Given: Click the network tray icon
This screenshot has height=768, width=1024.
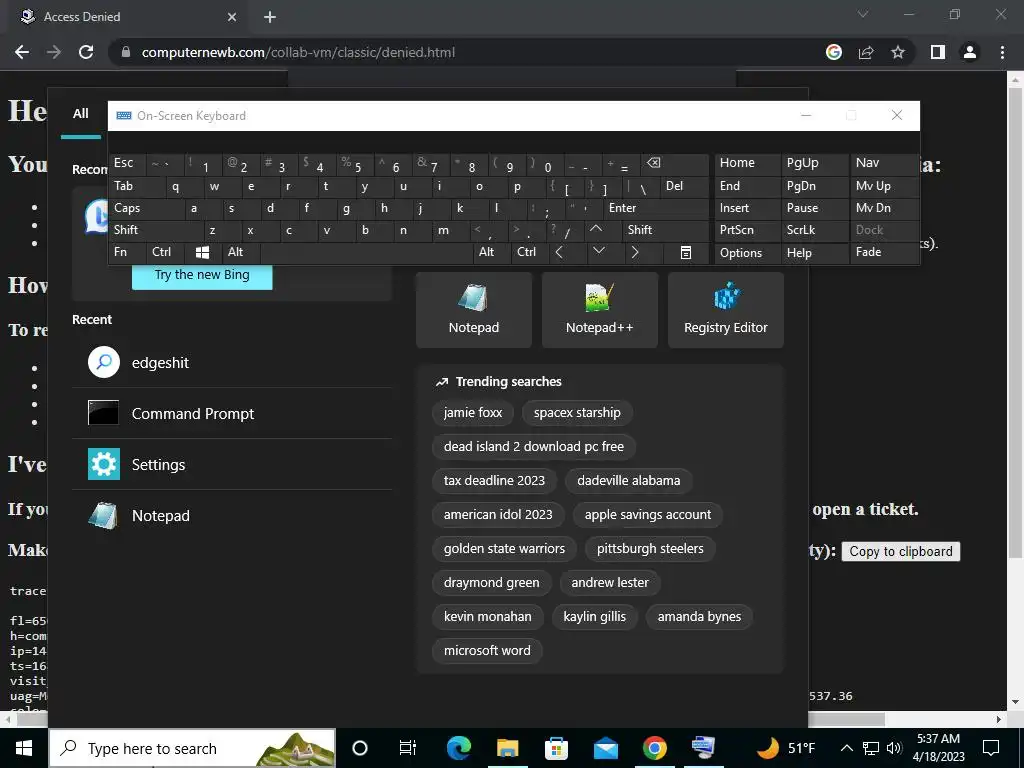Looking at the screenshot, I should 871,748.
